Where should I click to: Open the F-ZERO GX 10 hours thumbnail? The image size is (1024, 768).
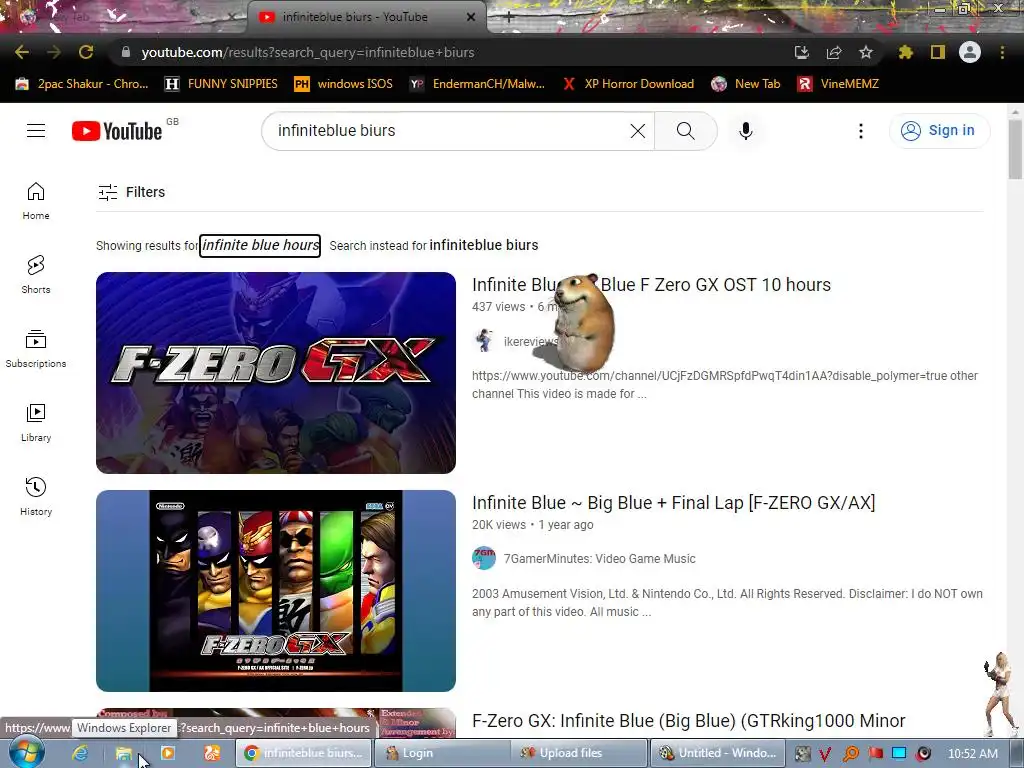(276, 373)
